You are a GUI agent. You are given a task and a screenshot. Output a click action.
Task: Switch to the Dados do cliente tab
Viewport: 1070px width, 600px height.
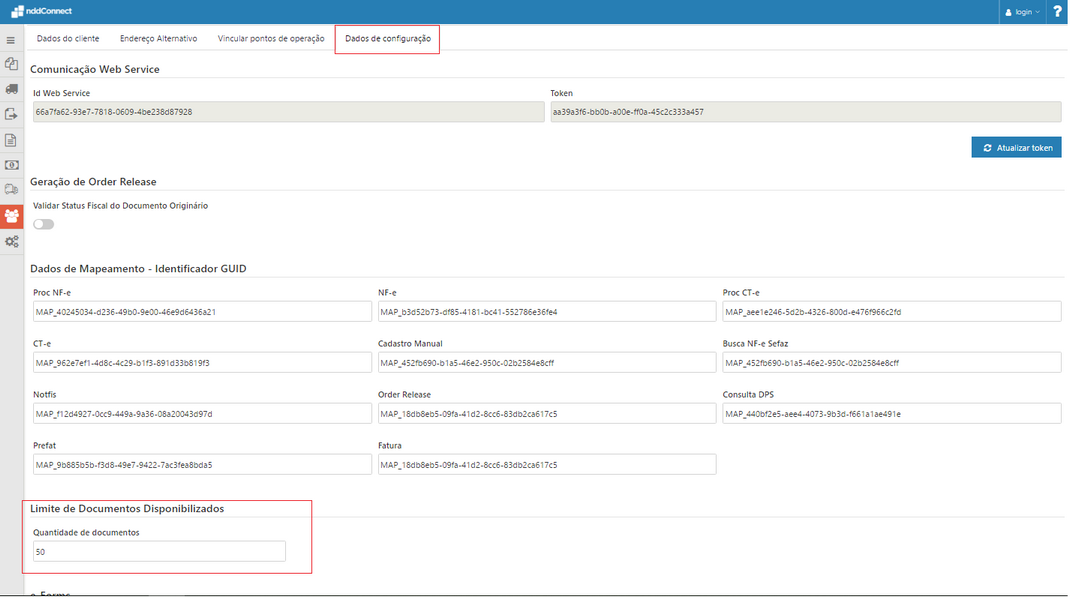(68, 39)
